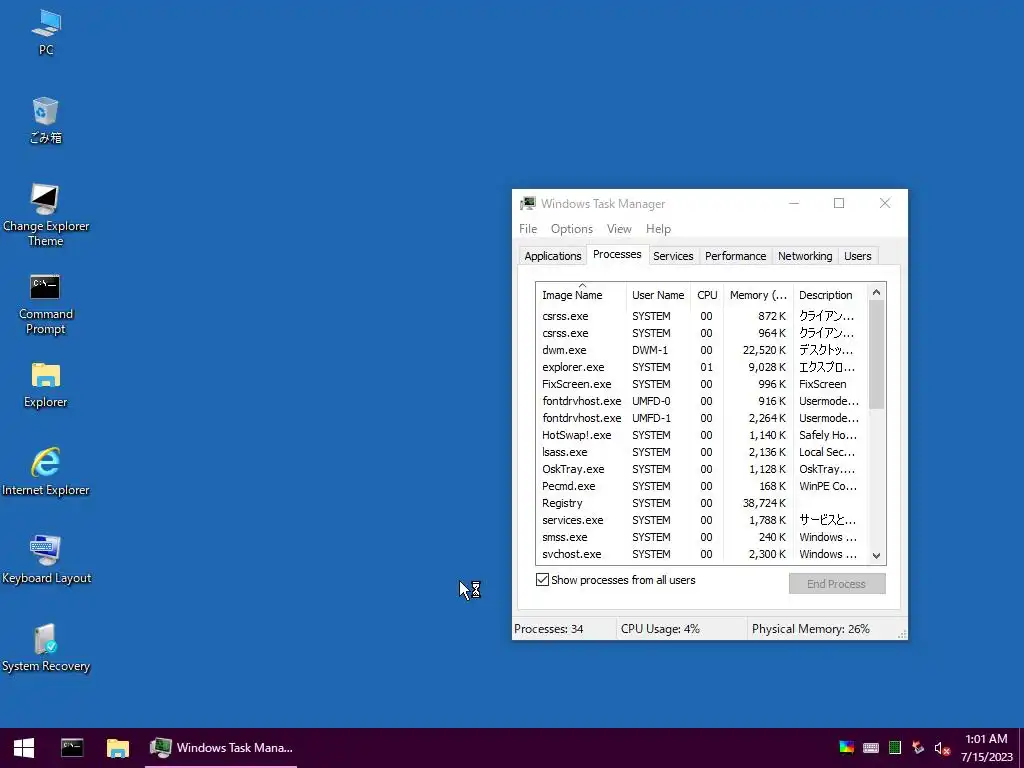Click the End Process button
Screen dimensions: 1024x768
coord(837,584)
